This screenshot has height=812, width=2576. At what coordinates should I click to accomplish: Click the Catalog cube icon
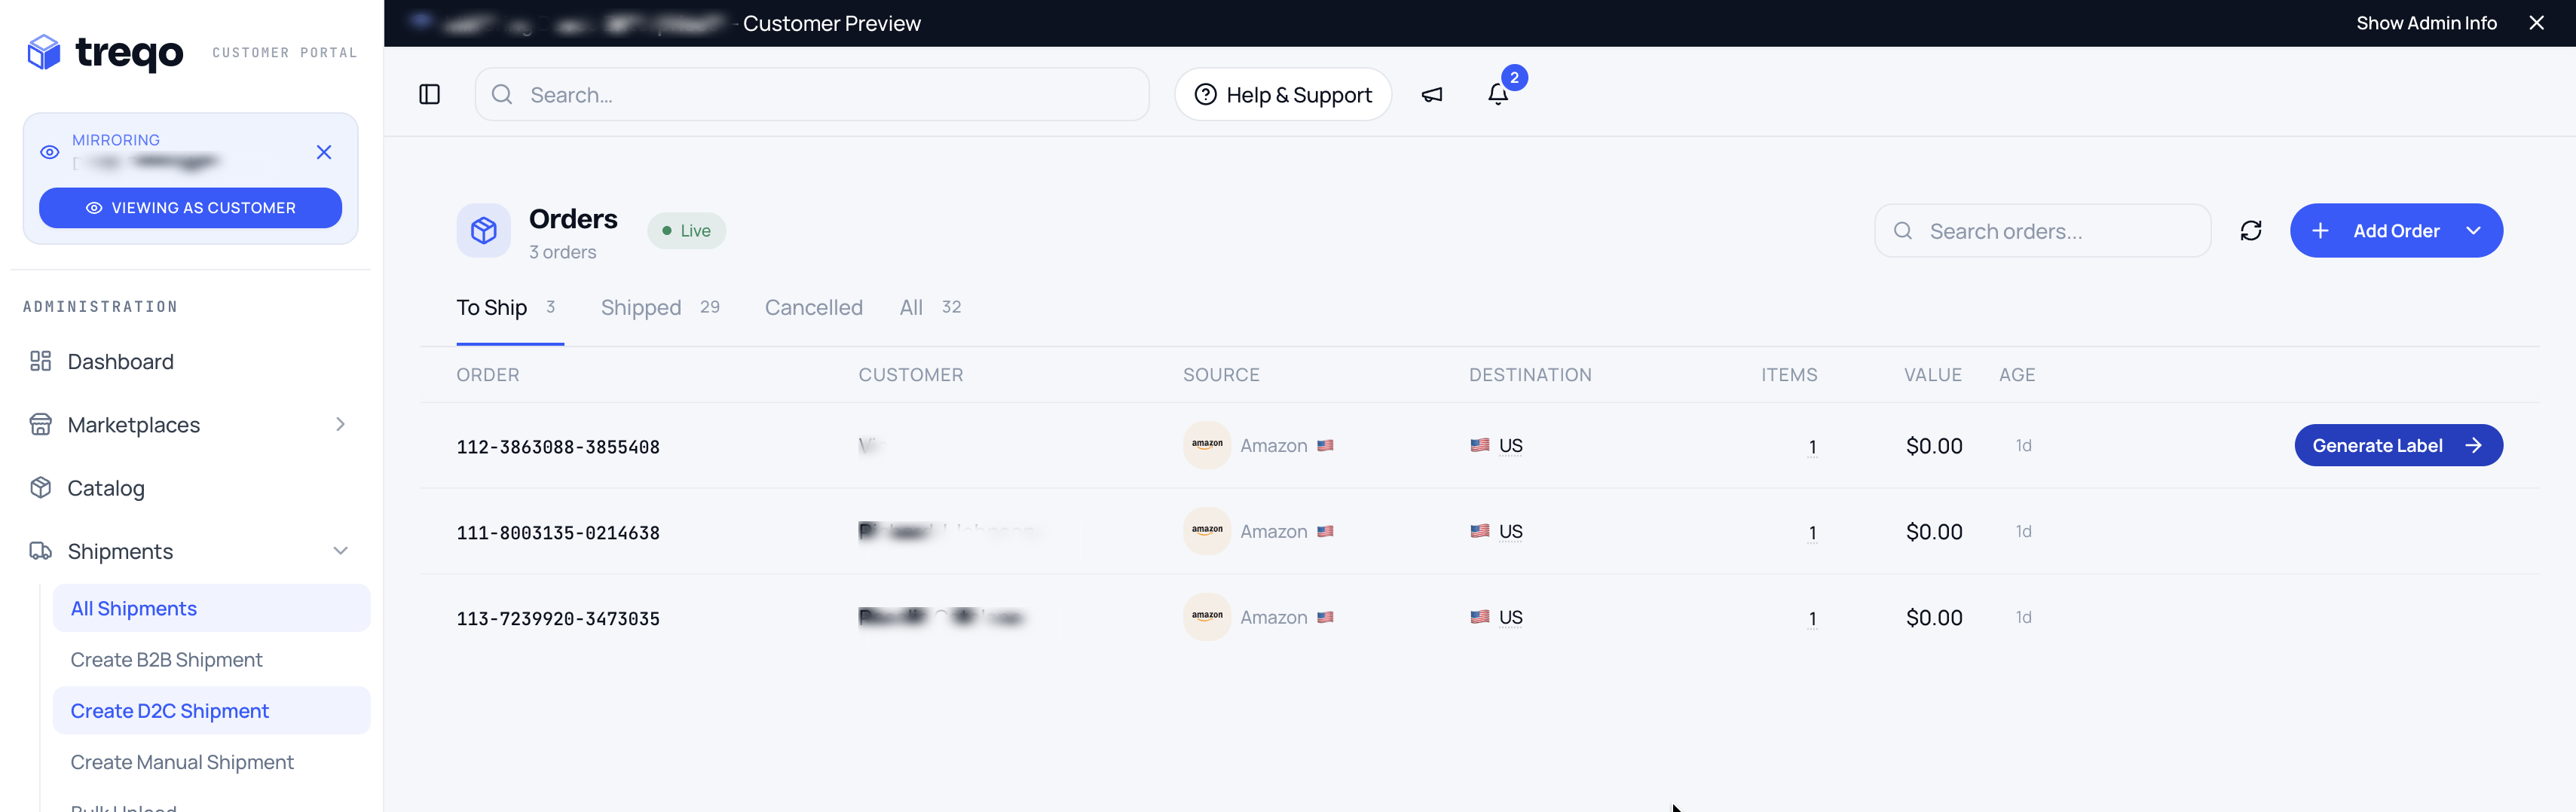point(40,488)
